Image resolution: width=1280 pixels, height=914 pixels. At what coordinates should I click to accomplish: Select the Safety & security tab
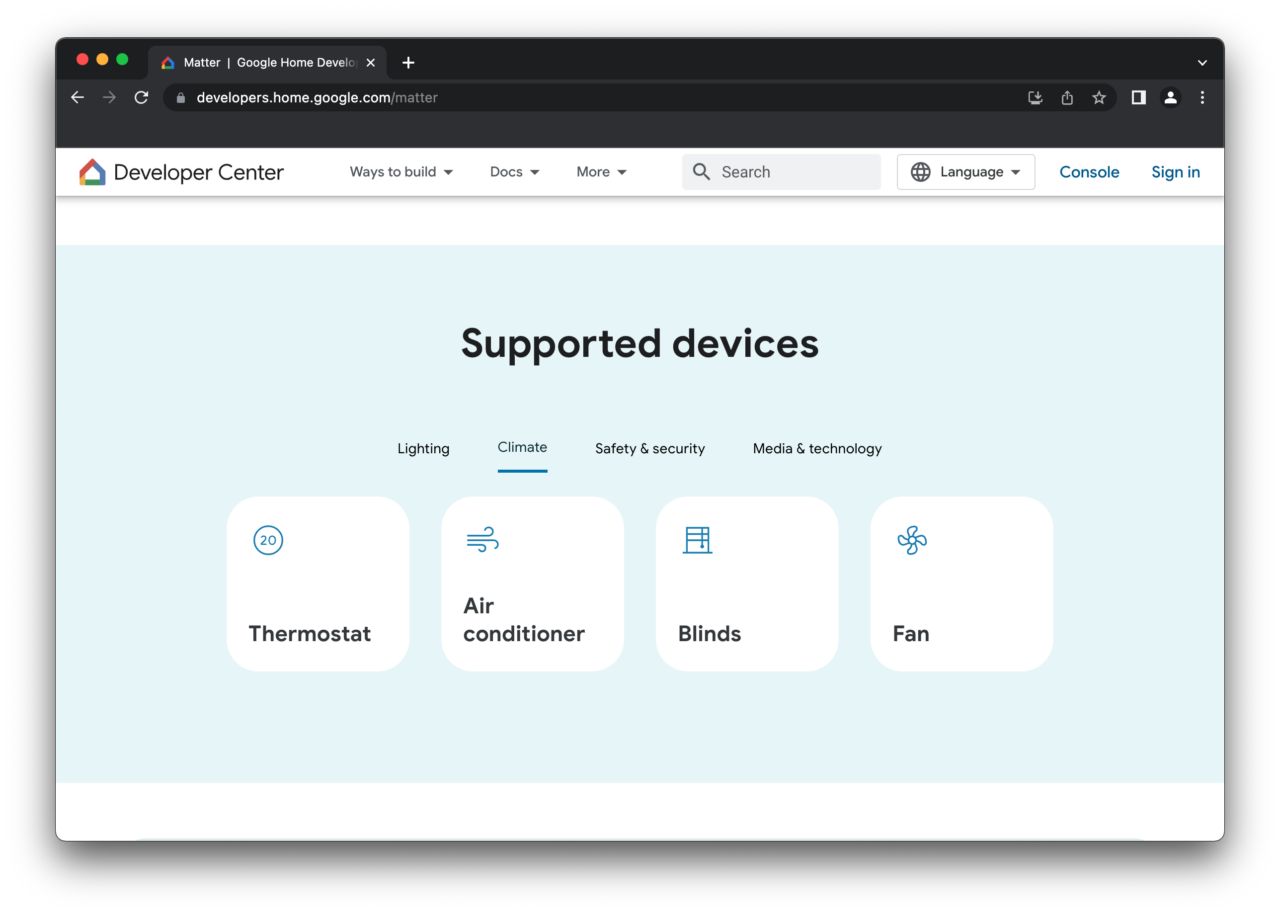tap(649, 448)
